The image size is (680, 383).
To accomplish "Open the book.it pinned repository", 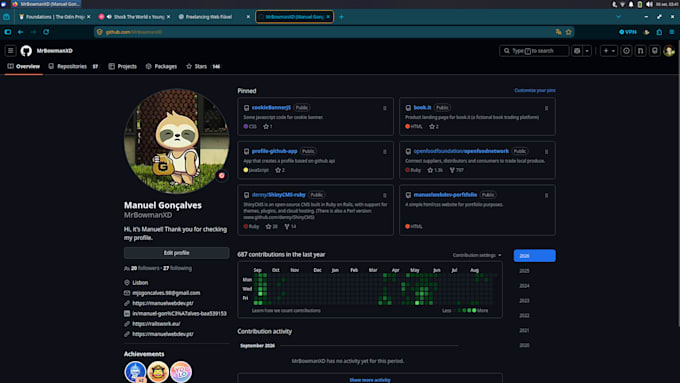I will click(422, 108).
